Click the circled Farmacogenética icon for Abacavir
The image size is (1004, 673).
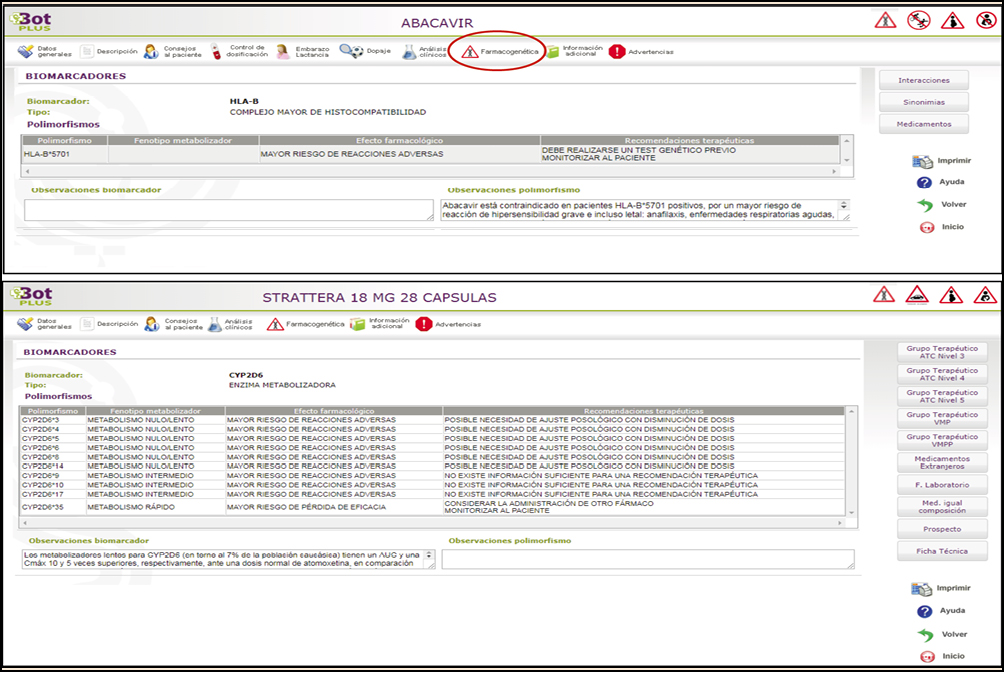click(471, 51)
